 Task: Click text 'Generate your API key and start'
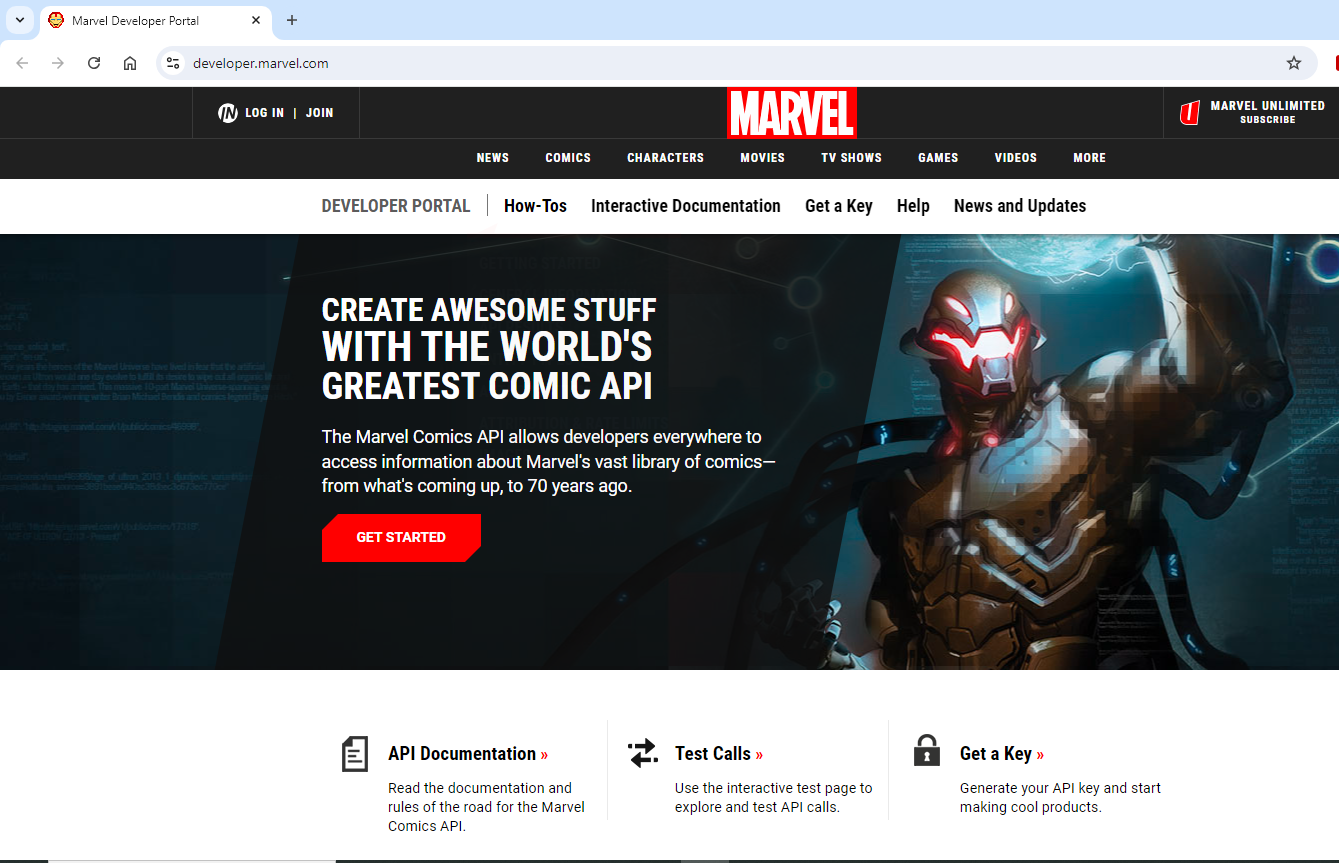[1060, 788]
